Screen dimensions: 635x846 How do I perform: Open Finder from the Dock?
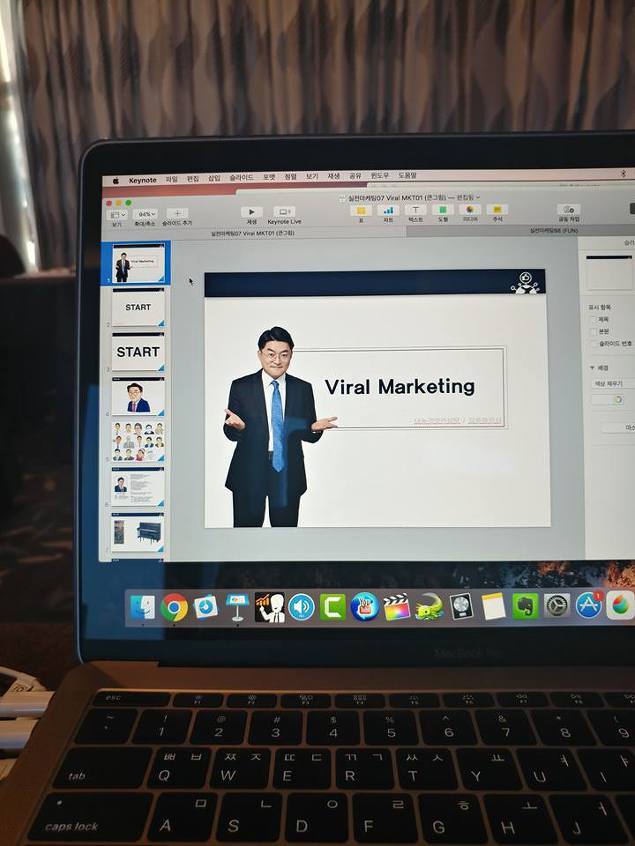pyautogui.click(x=143, y=608)
